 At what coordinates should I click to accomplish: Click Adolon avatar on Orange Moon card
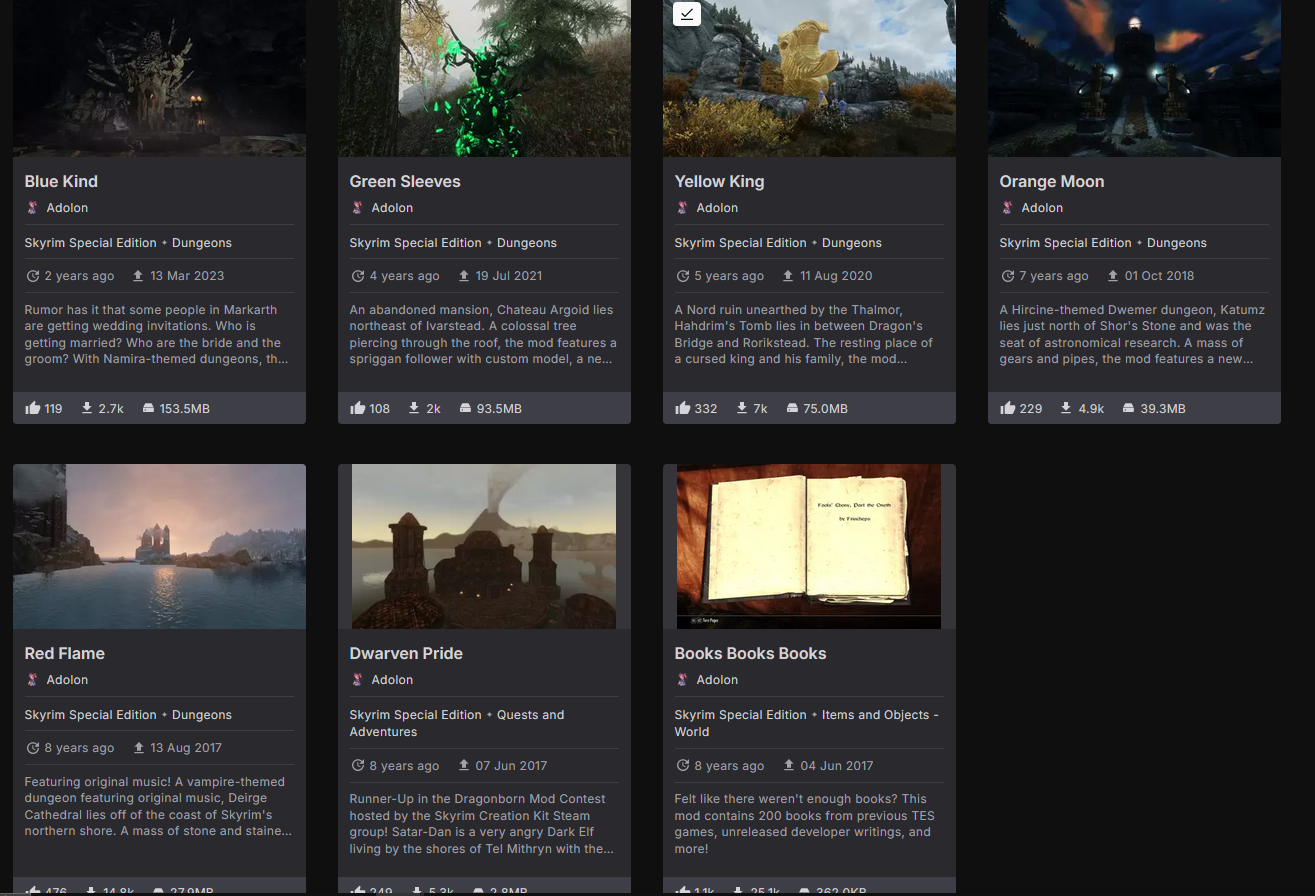click(1007, 208)
